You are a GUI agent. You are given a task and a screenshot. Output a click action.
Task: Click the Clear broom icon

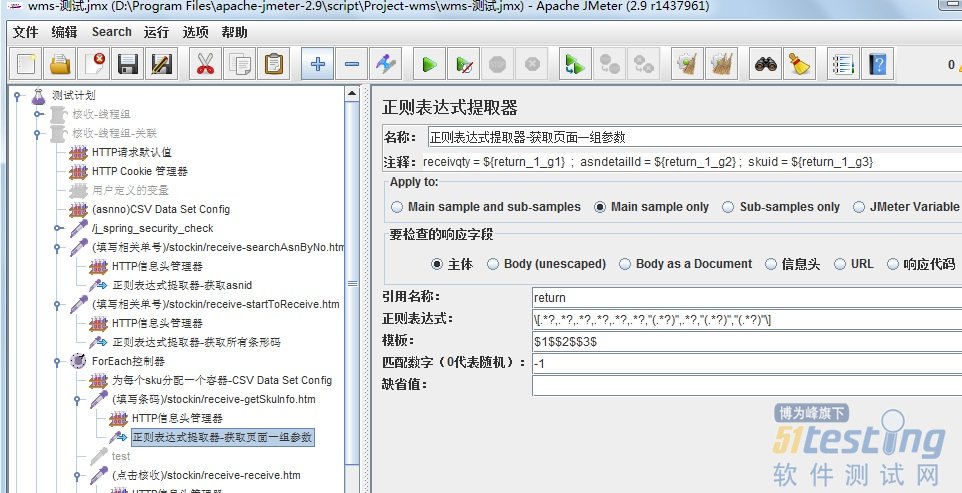[x=687, y=64]
